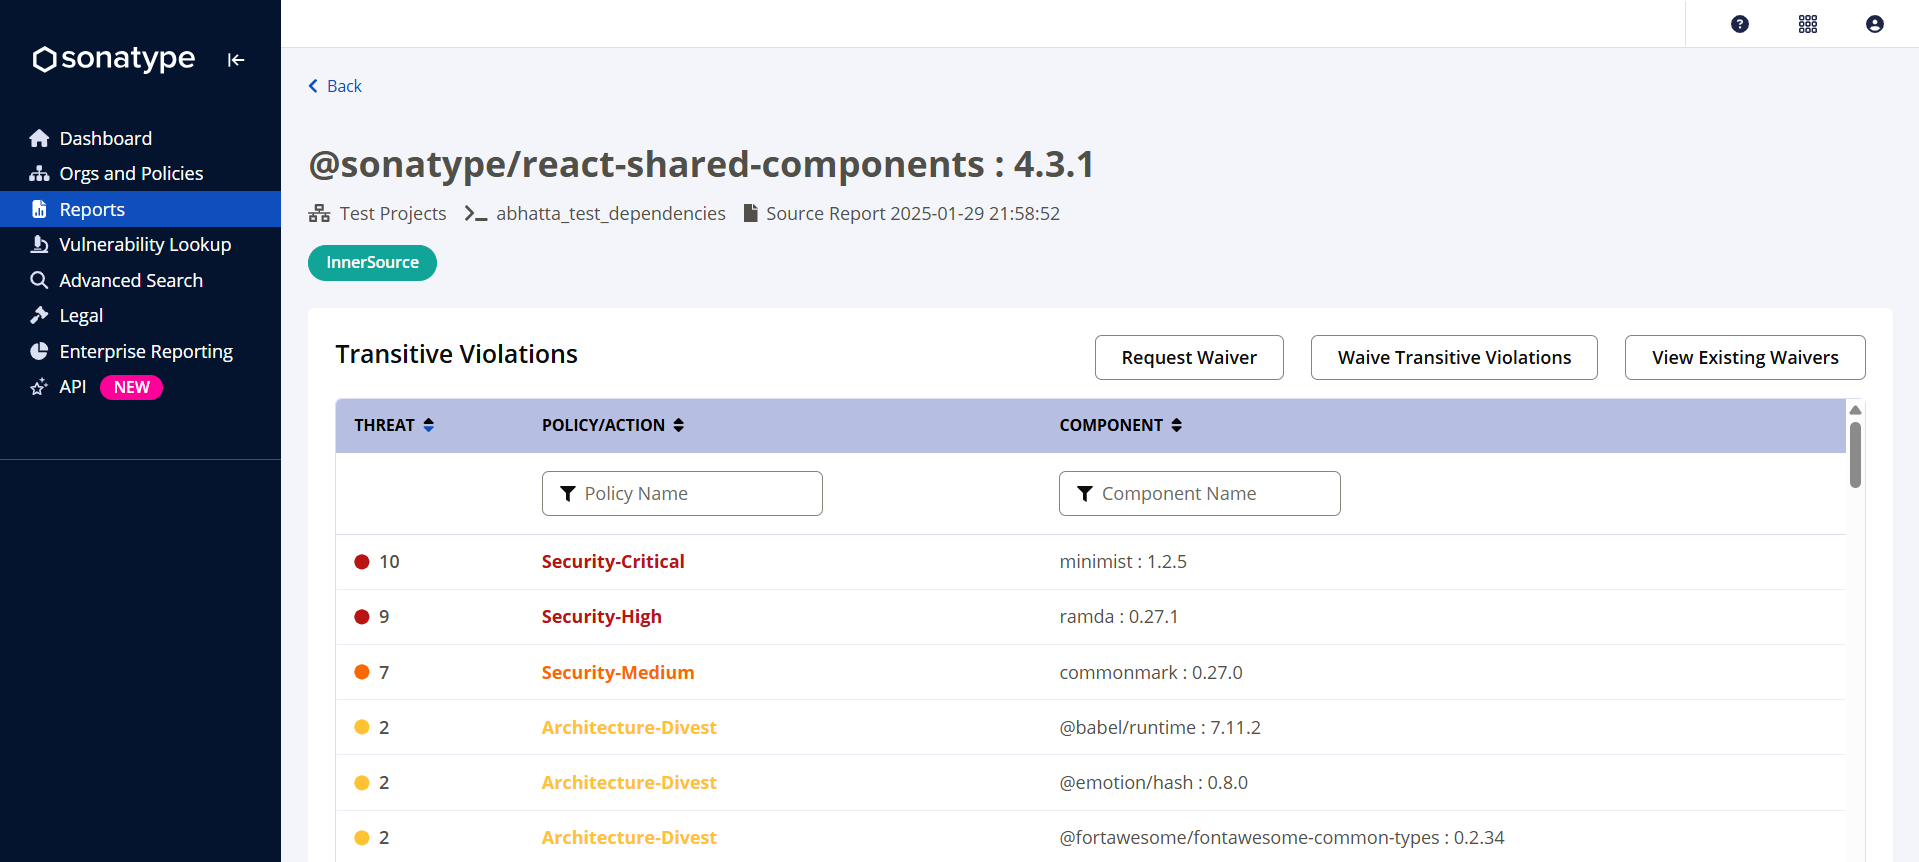Click the Dashboard home icon
Screen dimensions: 1919x862
pos(39,138)
